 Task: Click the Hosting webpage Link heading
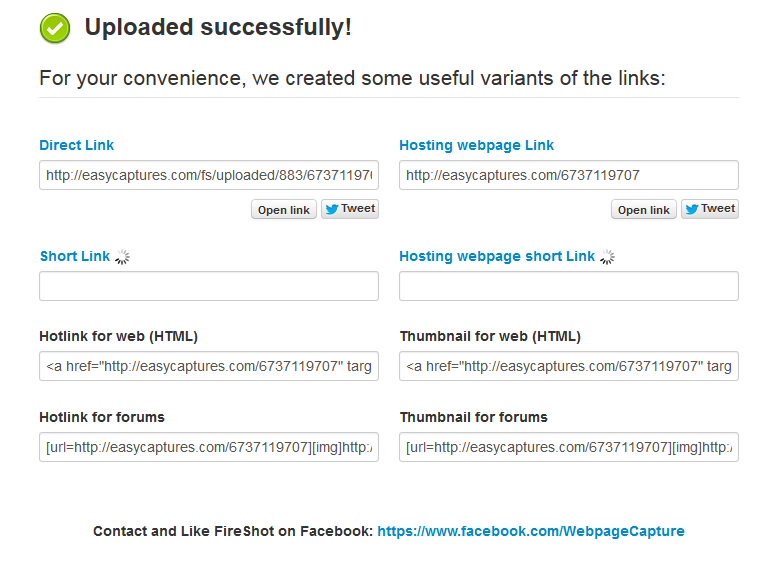477,145
